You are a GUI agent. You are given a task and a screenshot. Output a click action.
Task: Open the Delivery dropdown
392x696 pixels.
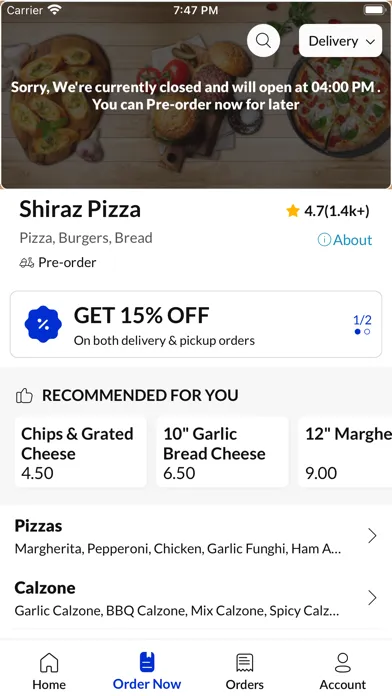pyautogui.click(x=341, y=41)
